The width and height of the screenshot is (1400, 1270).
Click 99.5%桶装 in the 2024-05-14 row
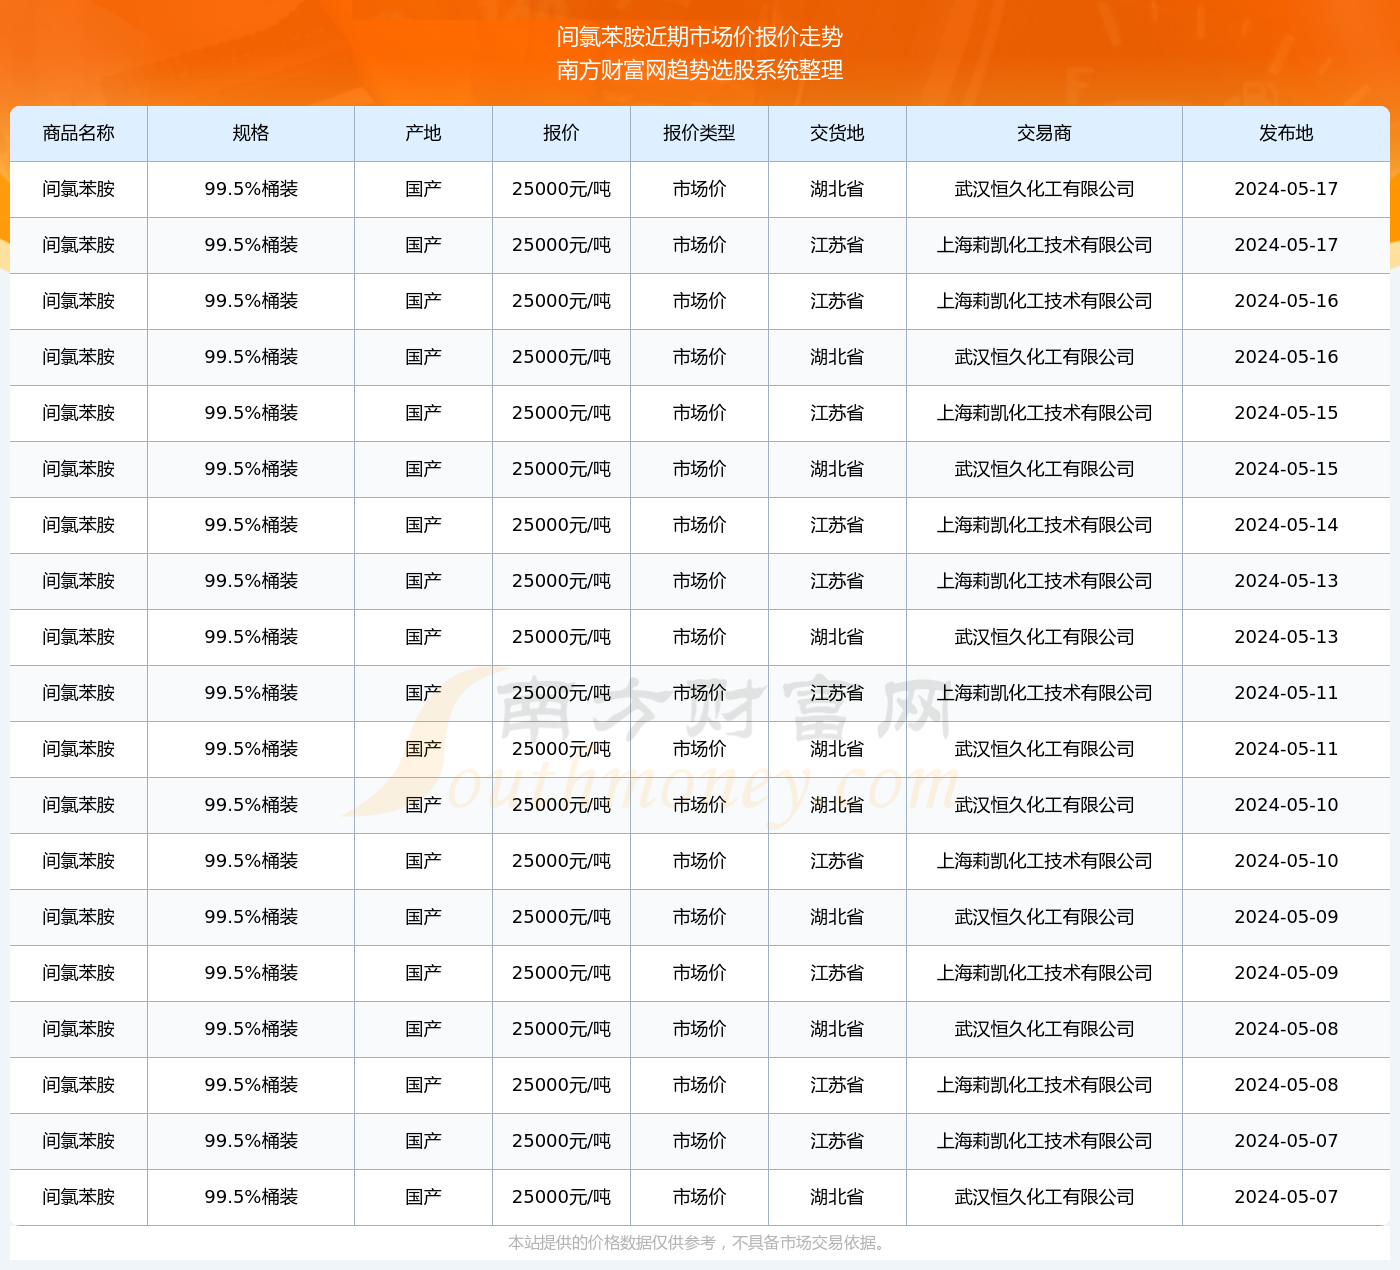pyautogui.click(x=251, y=525)
